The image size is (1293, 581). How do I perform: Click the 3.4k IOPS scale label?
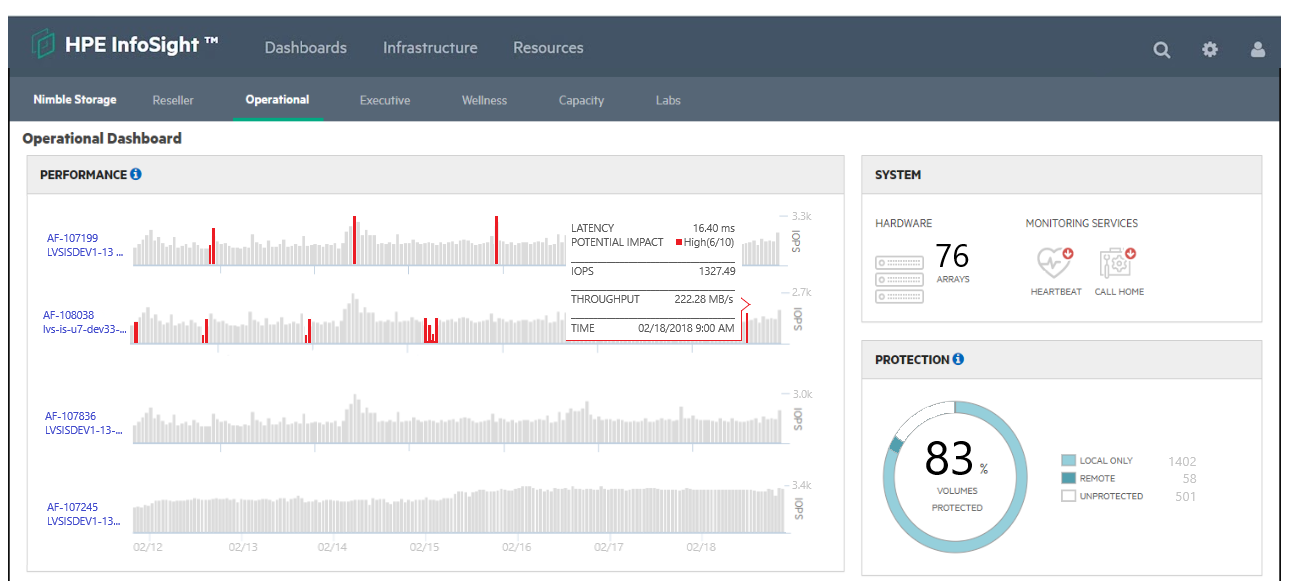[x=801, y=485]
